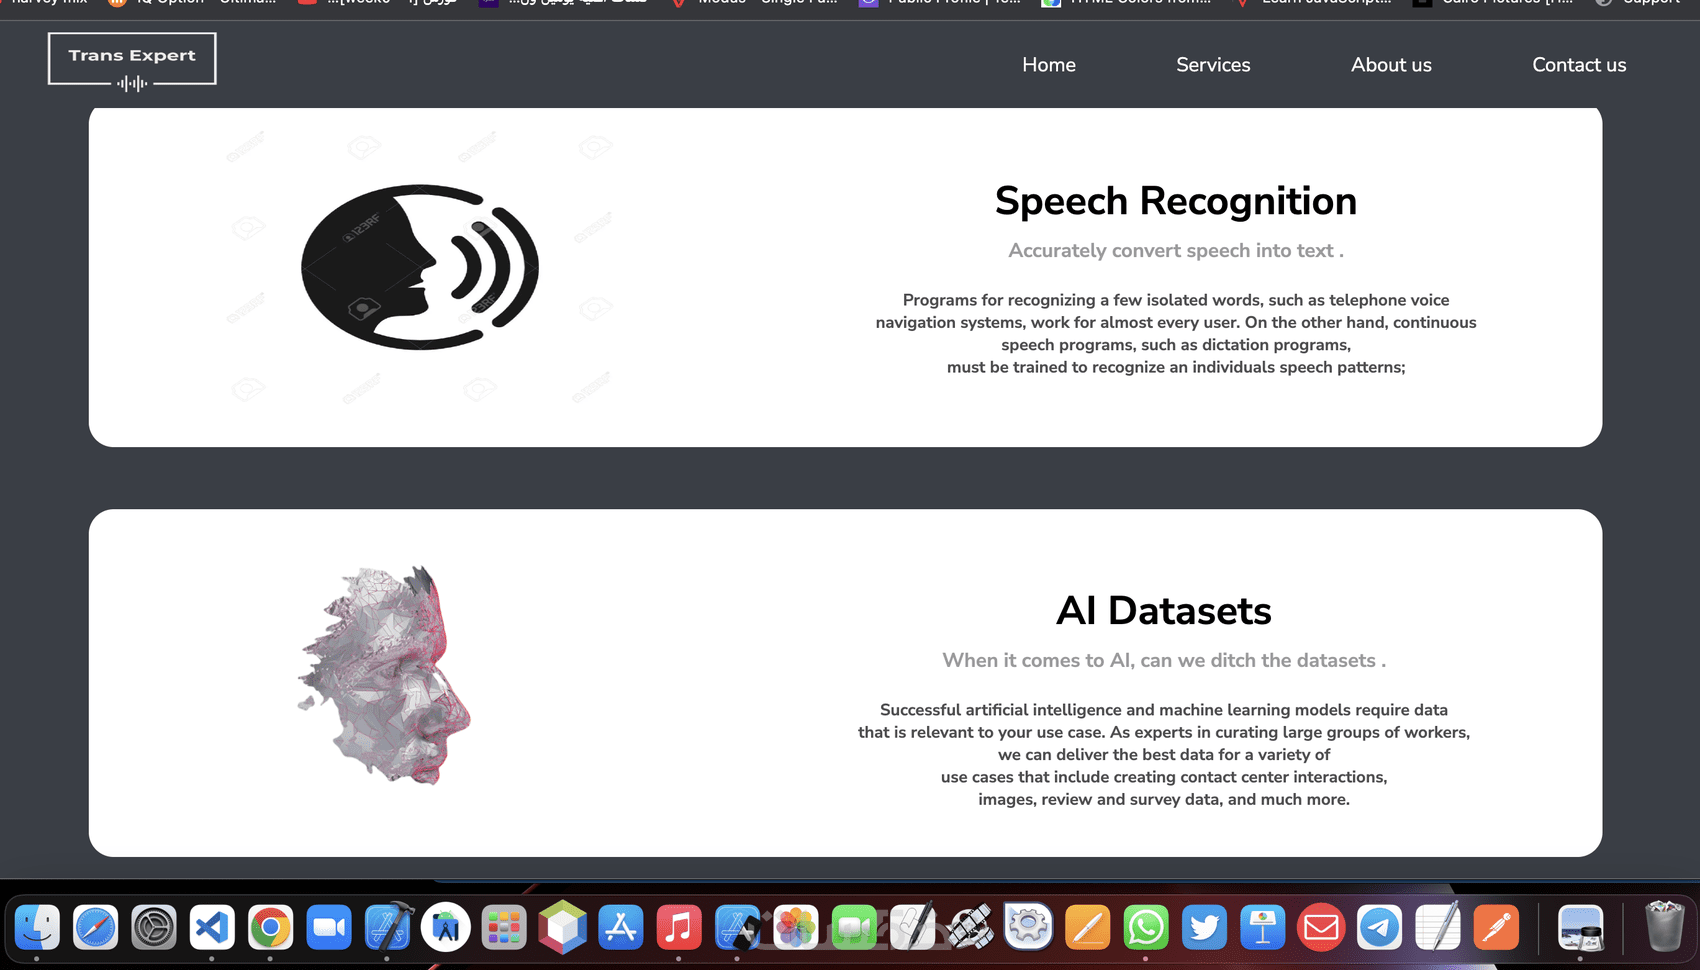Click the Trans Expert logo
Screen dimensions: 1700x970
pos(132,62)
